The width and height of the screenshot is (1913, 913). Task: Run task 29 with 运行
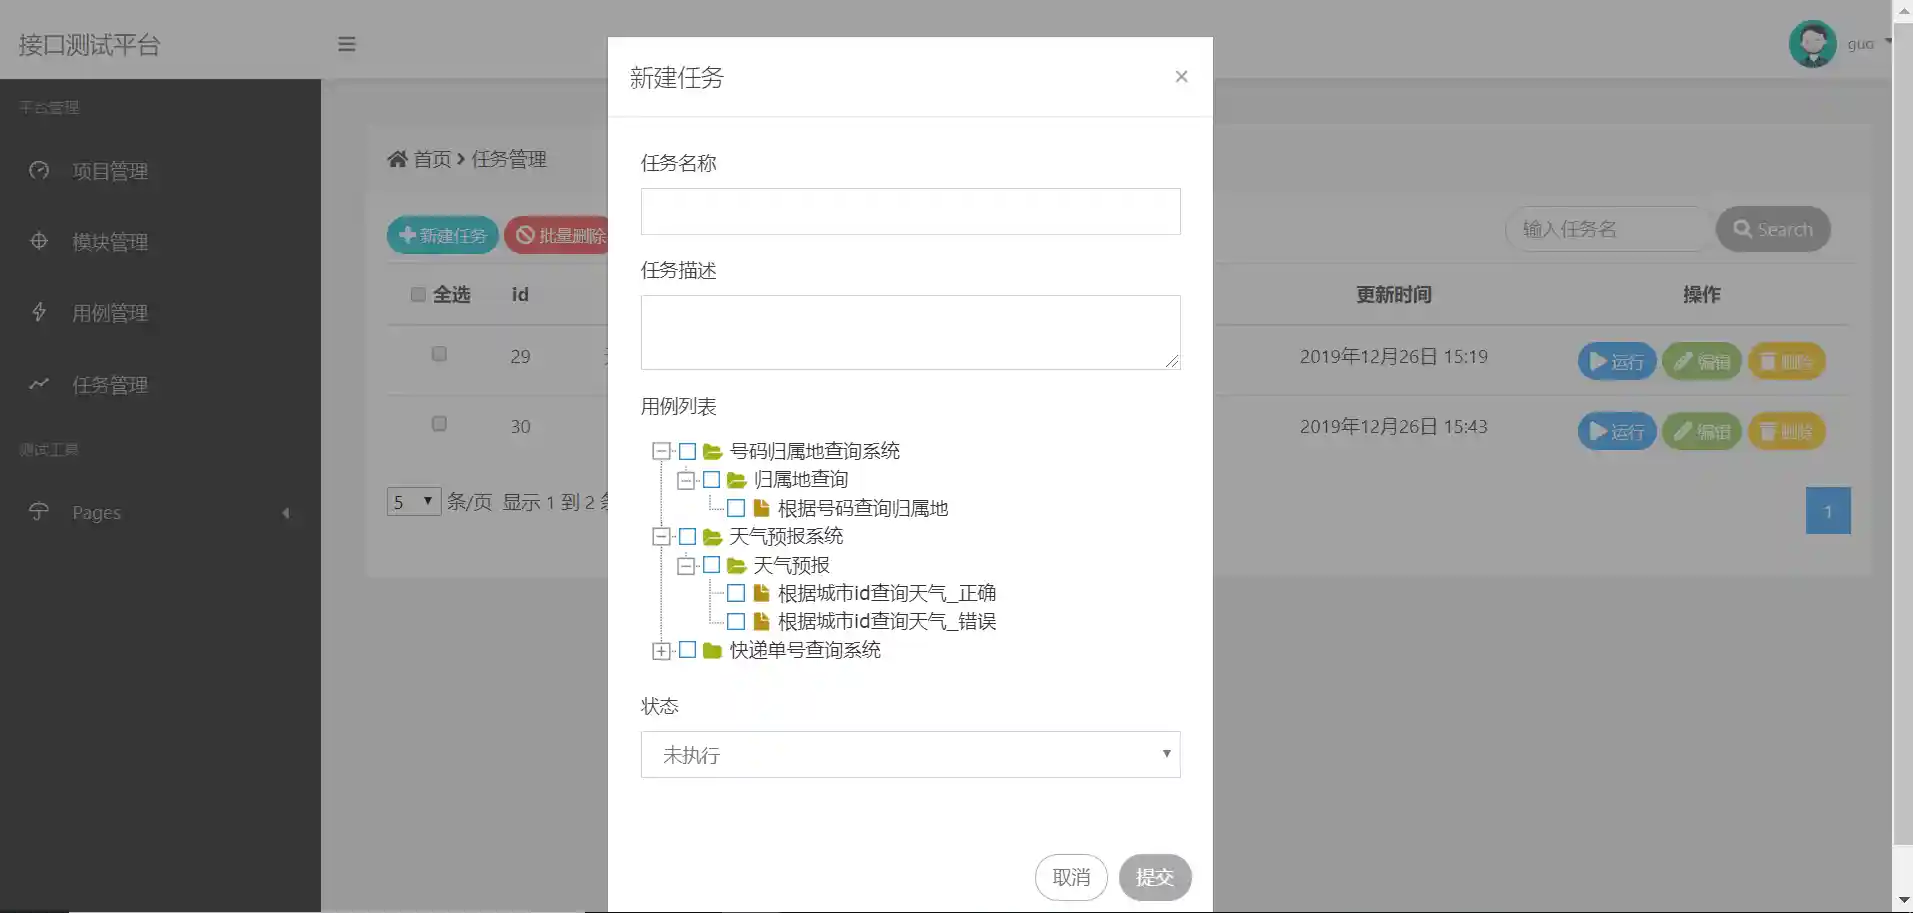tap(1617, 361)
